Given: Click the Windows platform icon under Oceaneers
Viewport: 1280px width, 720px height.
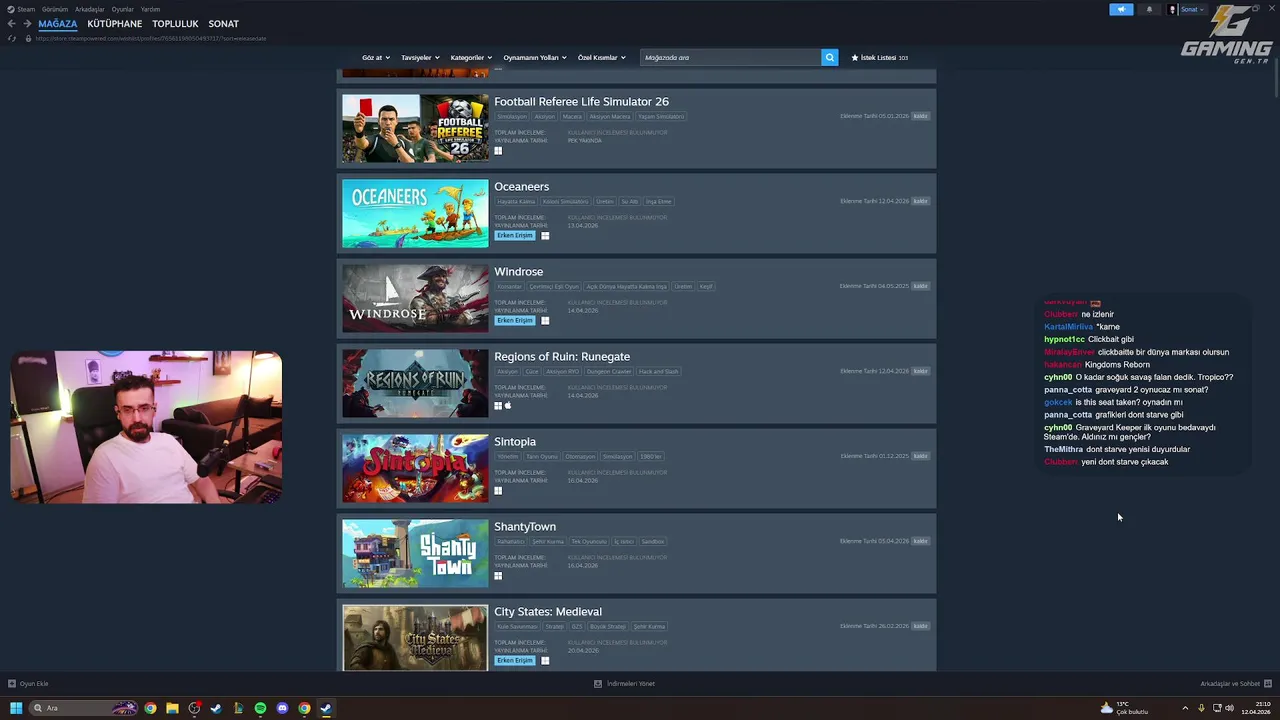Looking at the screenshot, I should point(545,236).
